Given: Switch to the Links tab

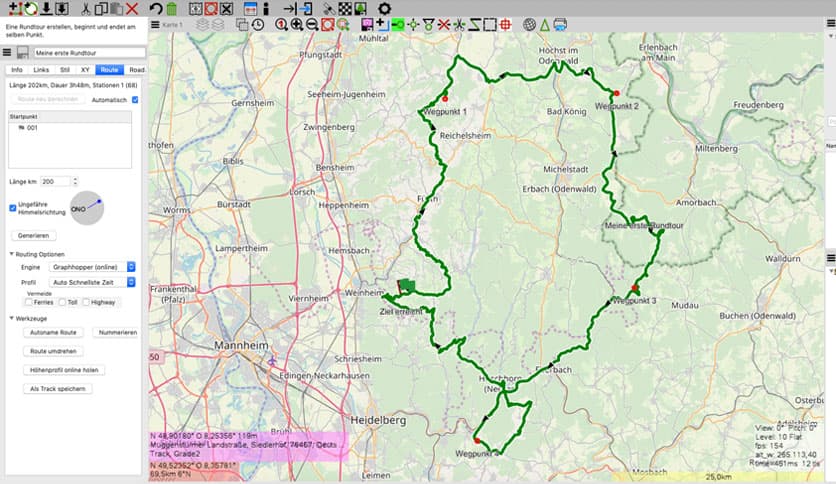Looking at the screenshot, I should point(41,70).
